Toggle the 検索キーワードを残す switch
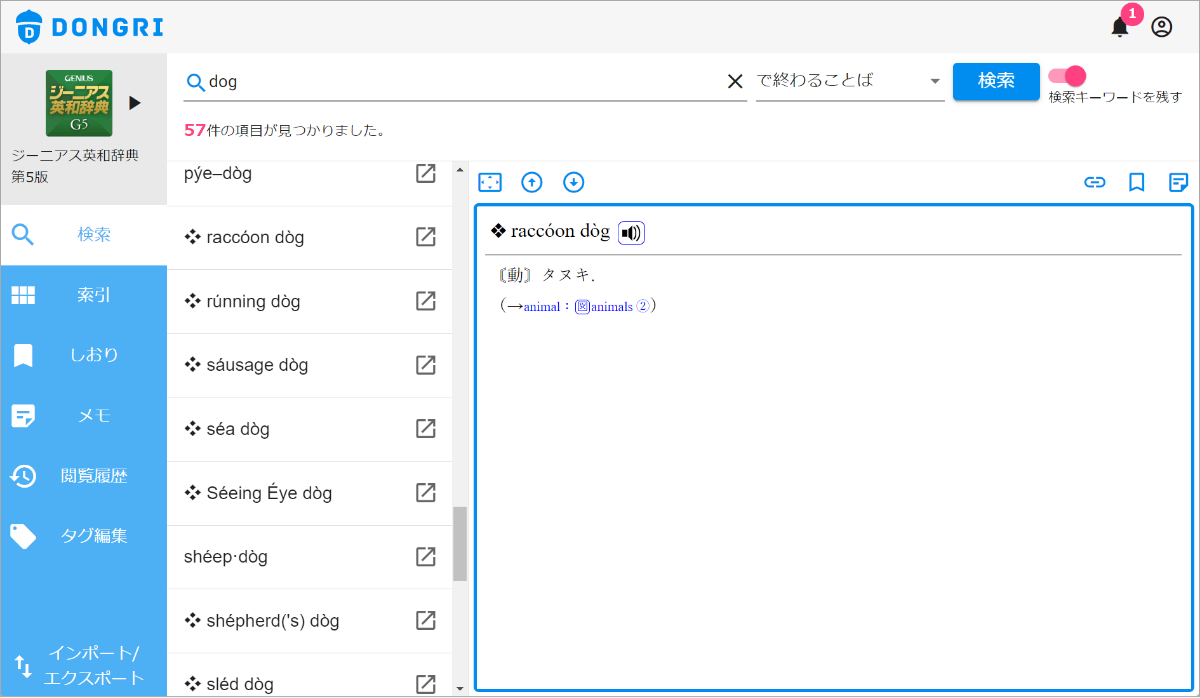This screenshot has height=698, width=1200. point(1066,76)
